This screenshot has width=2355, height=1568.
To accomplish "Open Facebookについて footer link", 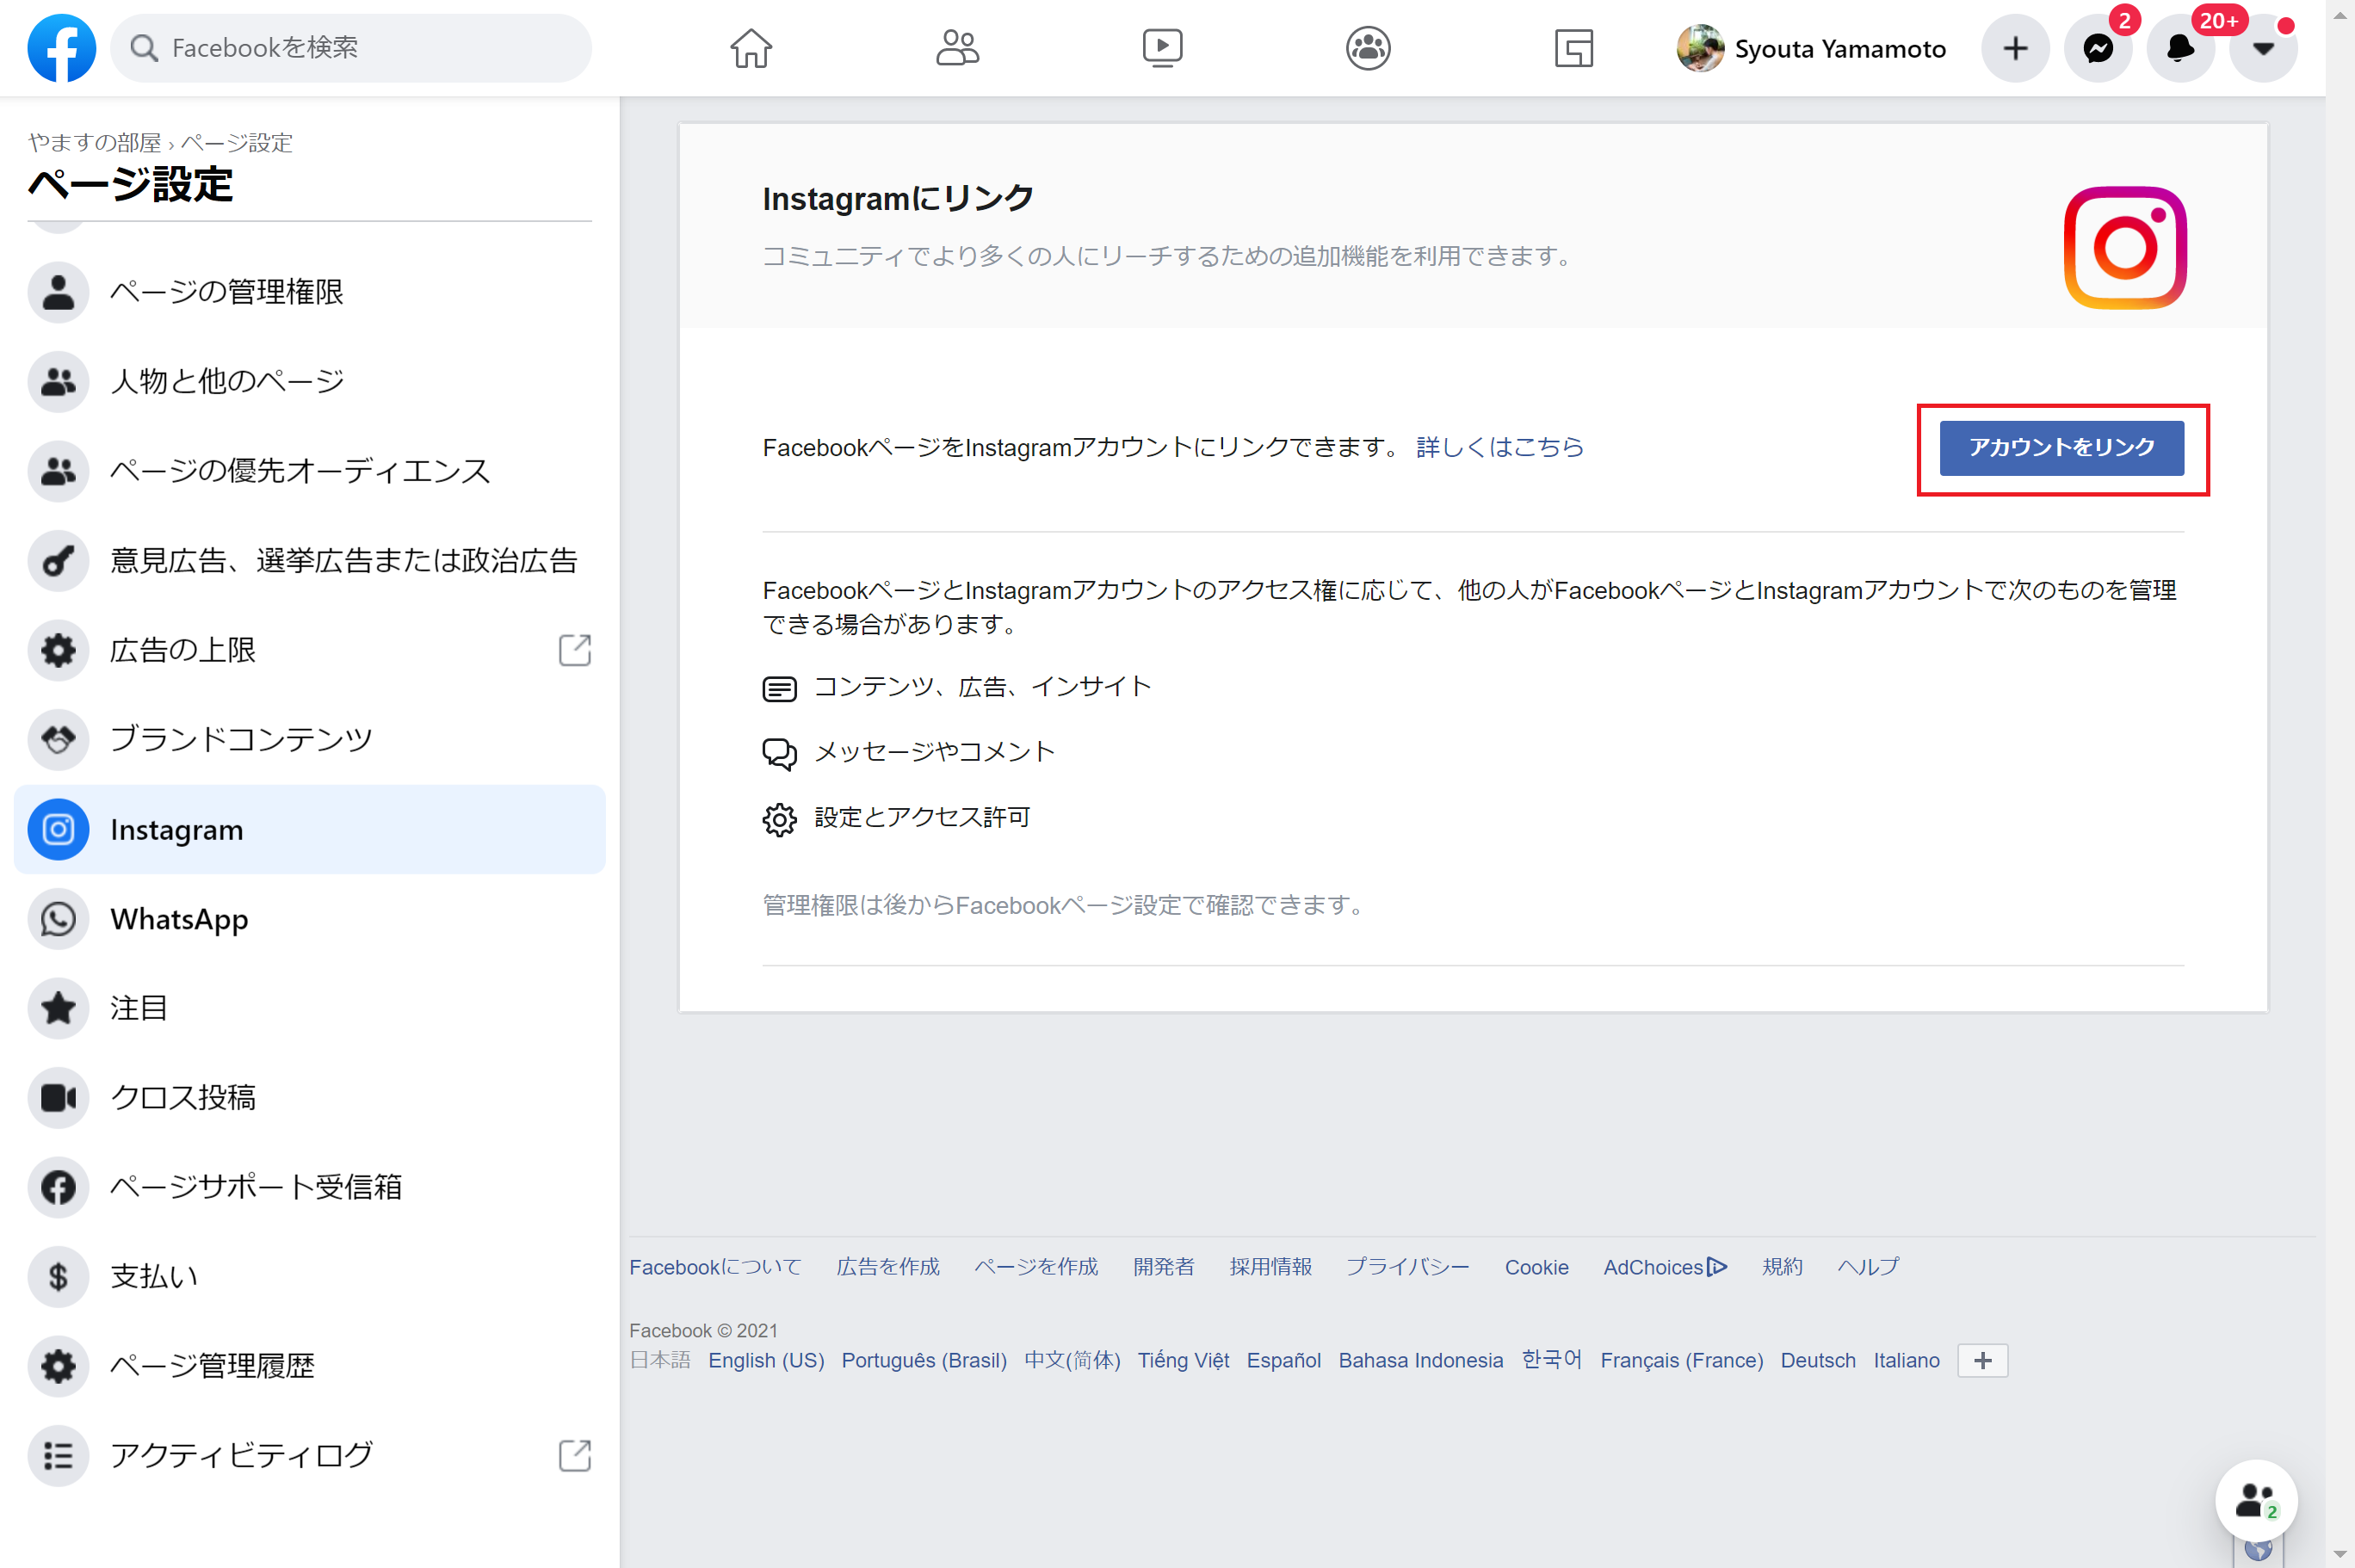I will [715, 1267].
